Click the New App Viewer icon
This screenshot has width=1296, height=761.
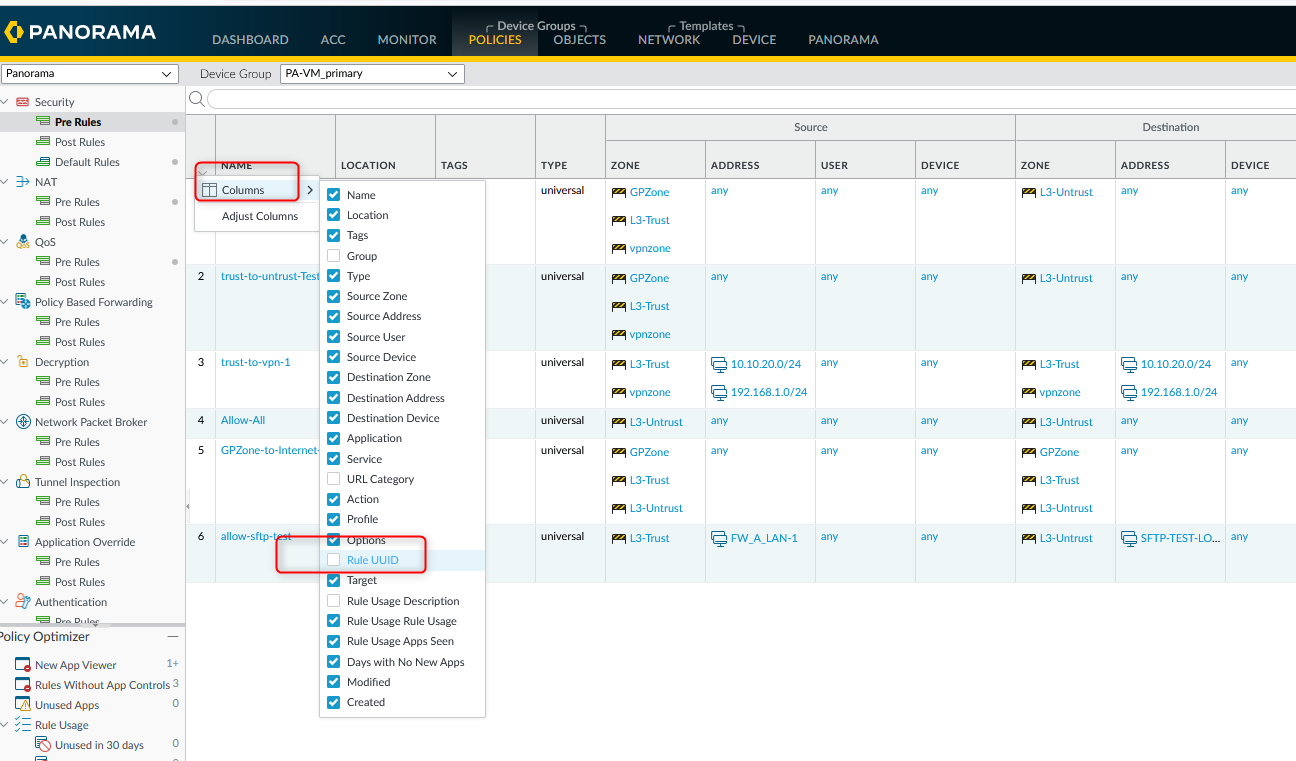pyautogui.click(x=23, y=665)
